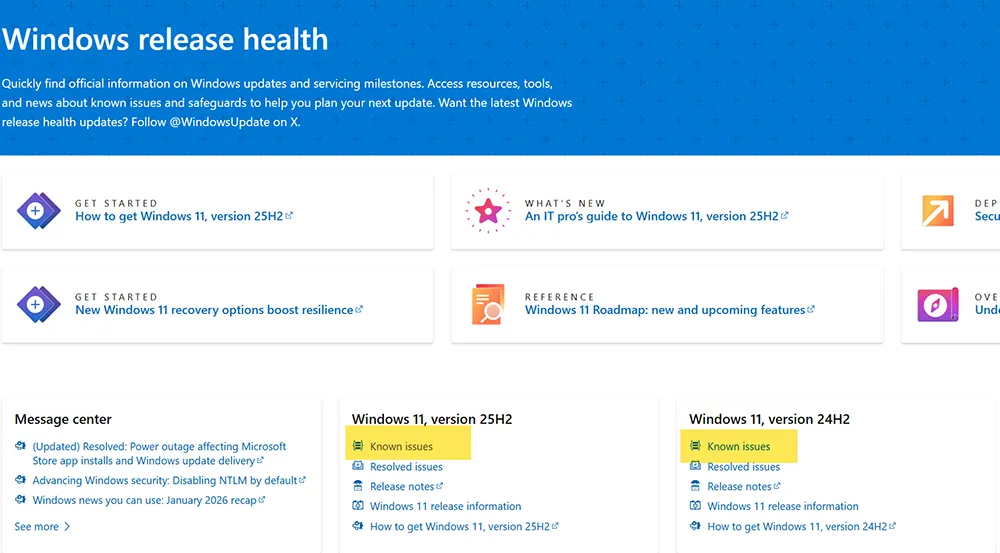Click the icon beside 25H2 'Windows 11 release information'

(358, 506)
